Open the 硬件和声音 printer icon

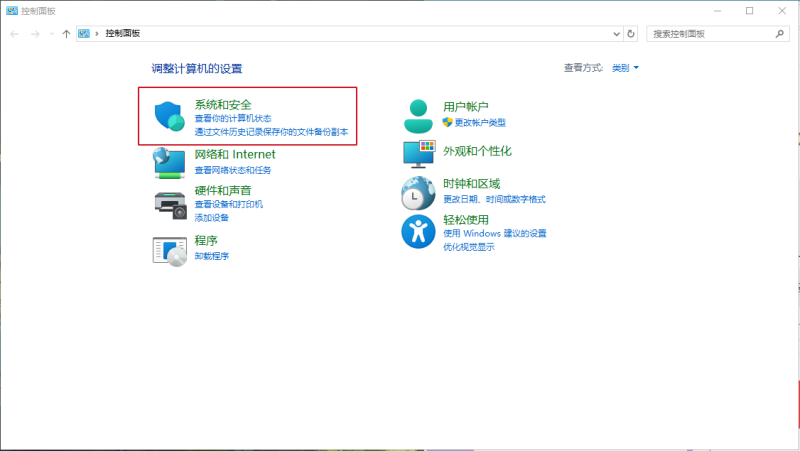170,205
